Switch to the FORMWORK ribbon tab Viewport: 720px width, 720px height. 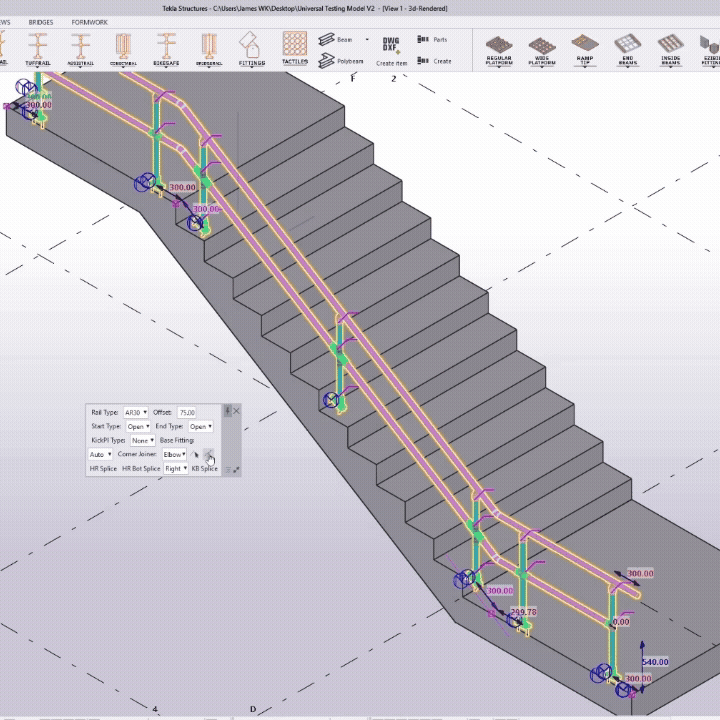point(89,21)
